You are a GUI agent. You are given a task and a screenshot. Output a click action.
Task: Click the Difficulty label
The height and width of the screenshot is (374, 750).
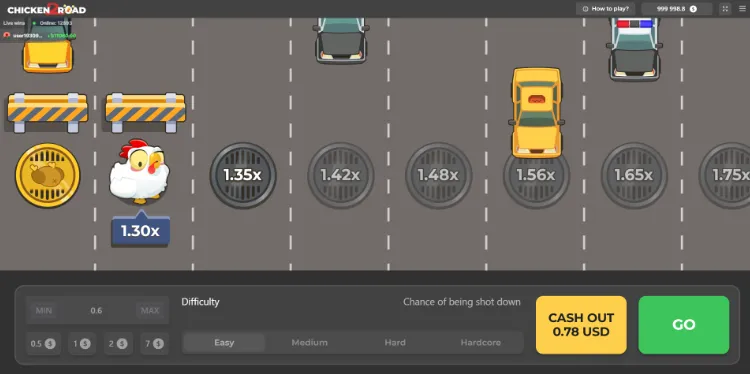tap(200, 302)
